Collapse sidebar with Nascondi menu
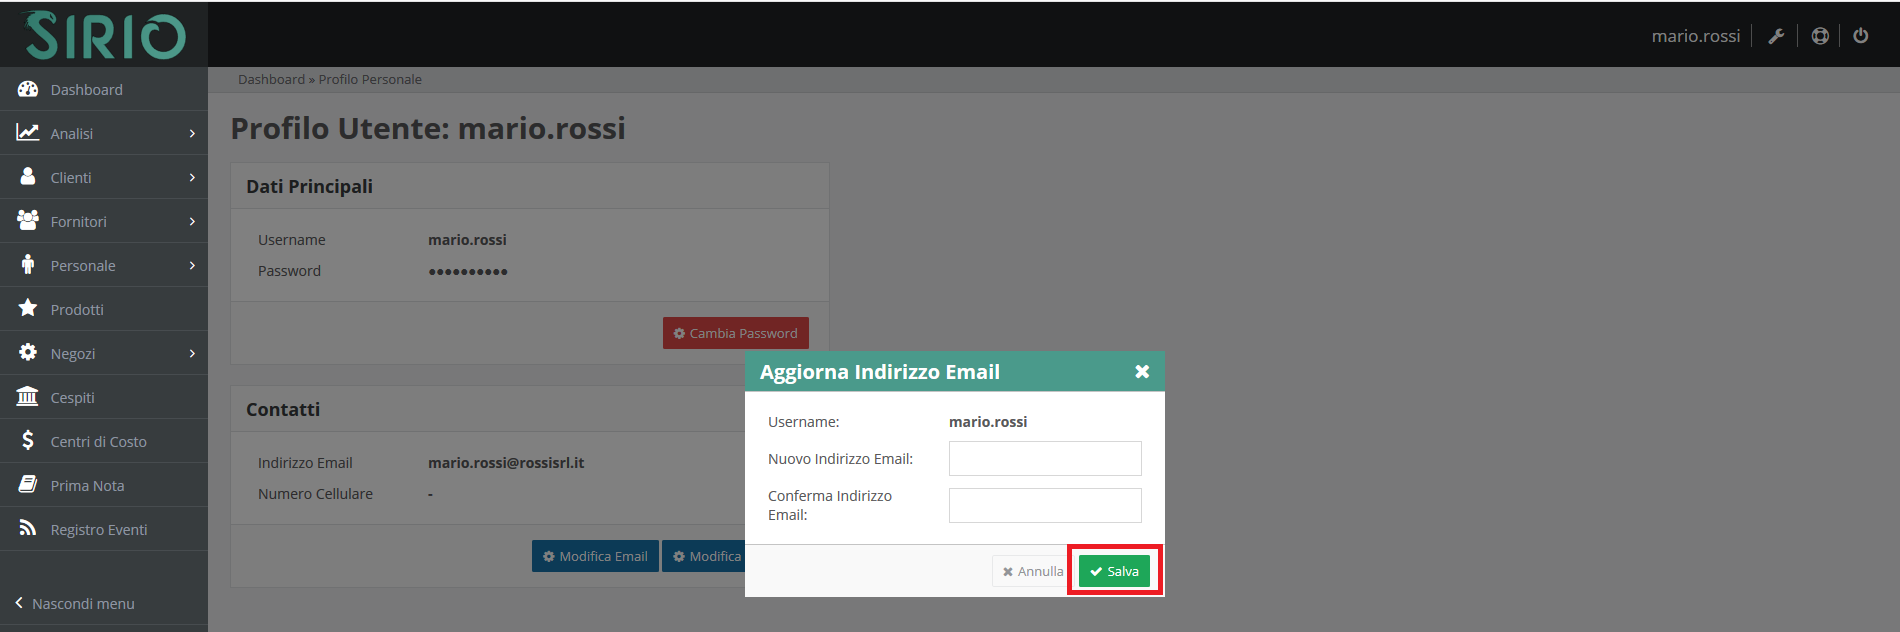The height and width of the screenshot is (632, 1900). [x=75, y=603]
